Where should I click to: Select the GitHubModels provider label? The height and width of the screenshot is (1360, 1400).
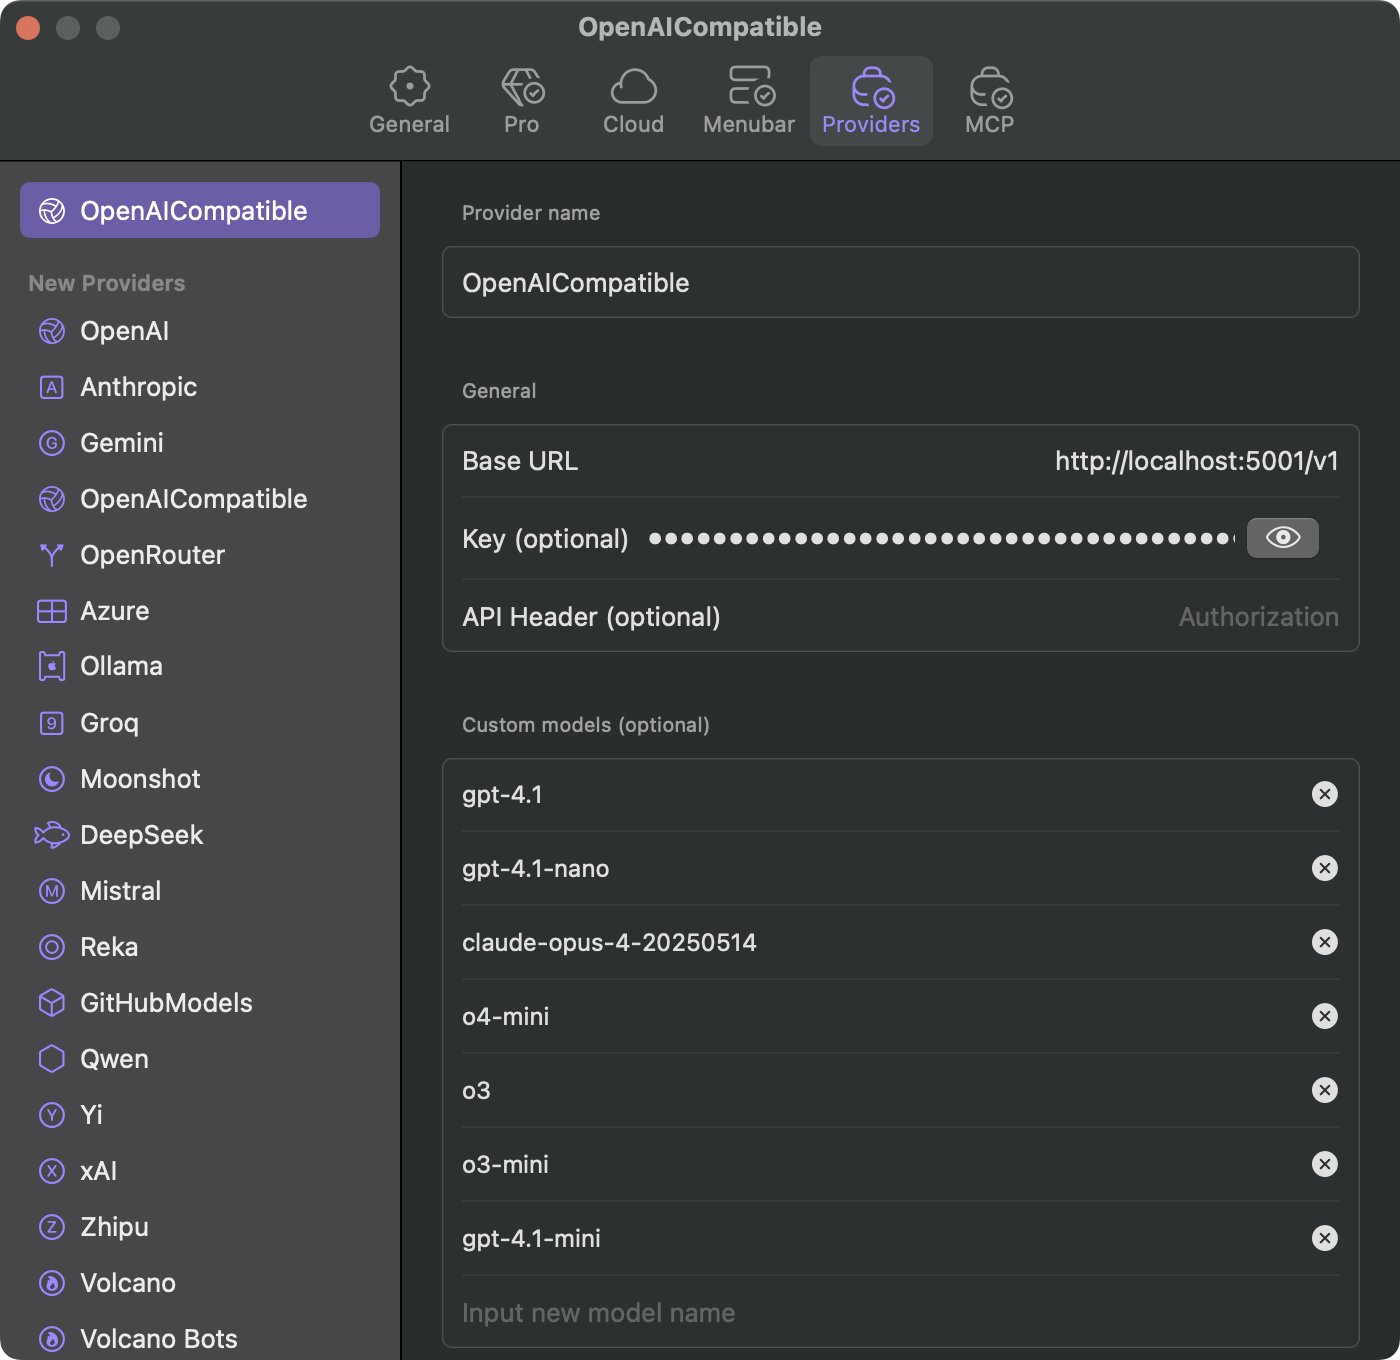click(166, 1003)
